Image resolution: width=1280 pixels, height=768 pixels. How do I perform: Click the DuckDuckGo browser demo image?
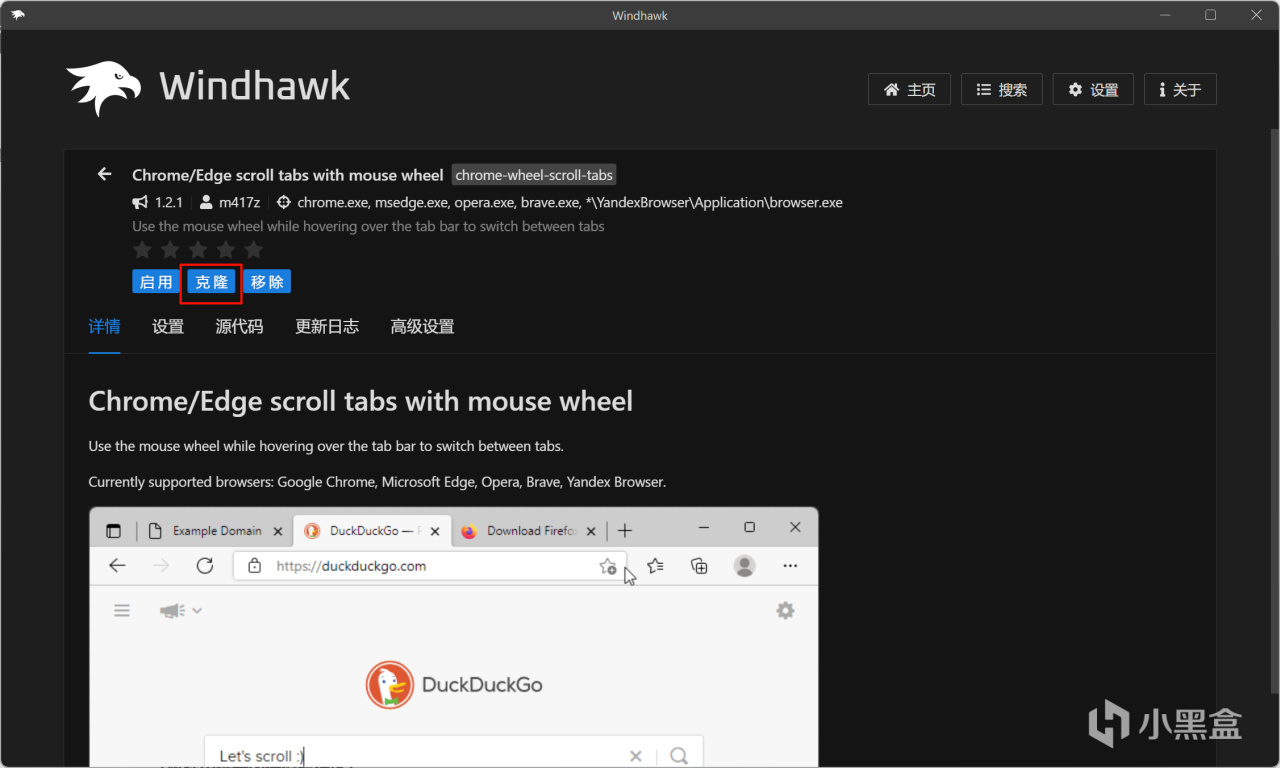point(454,637)
